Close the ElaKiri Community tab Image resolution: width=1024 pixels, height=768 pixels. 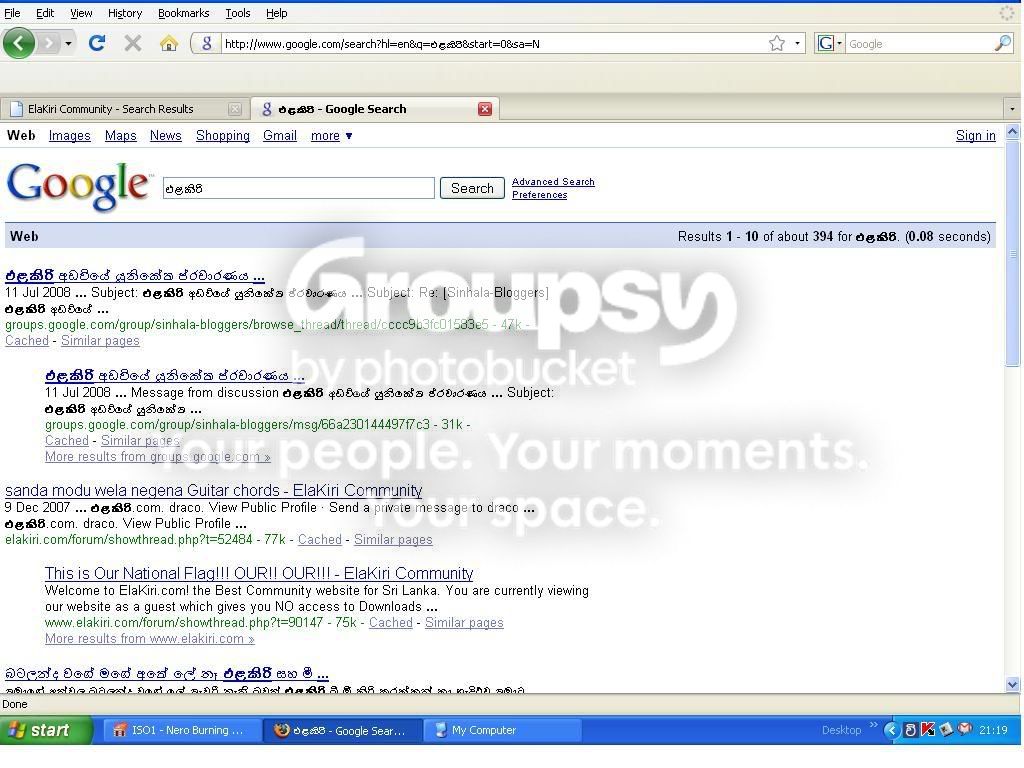point(235,109)
